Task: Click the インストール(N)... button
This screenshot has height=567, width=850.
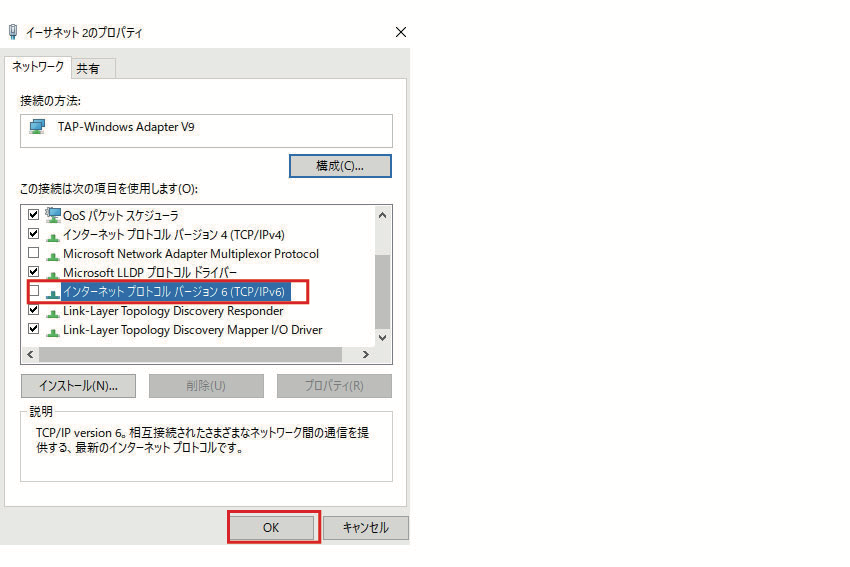Action: pyautogui.click(x=79, y=386)
